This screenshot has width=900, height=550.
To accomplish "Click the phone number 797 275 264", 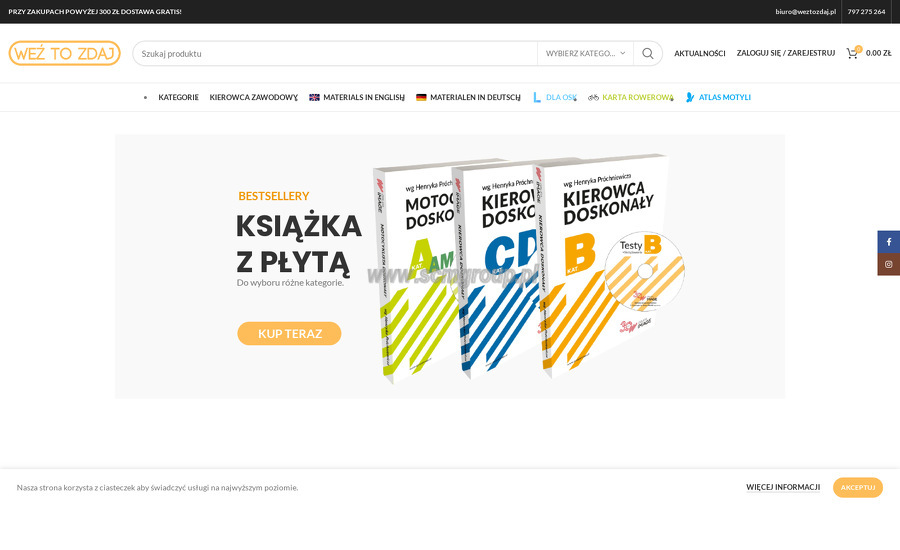I will [x=866, y=11].
